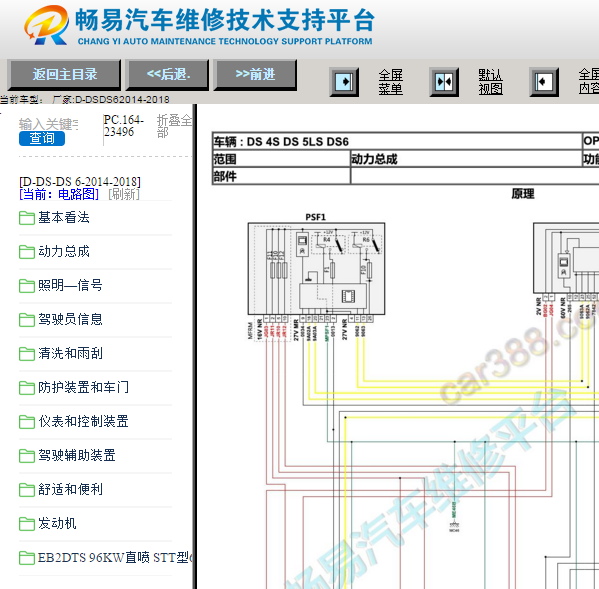Viewport: 599px width, 589px height.
Task: Expand the 照明—信号 tree item
Action: click(x=70, y=286)
